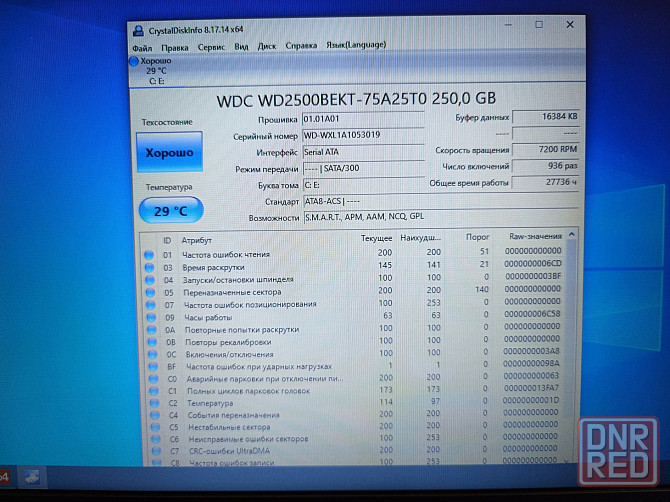Open the Сервис menu
The width and height of the screenshot is (670, 502).
[x=211, y=47]
